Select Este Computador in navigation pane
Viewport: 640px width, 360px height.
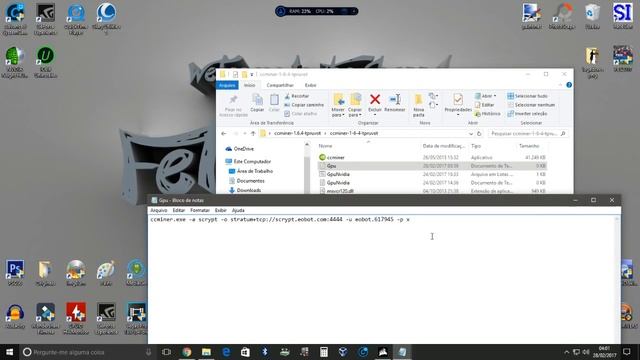(x=248, y=161)
